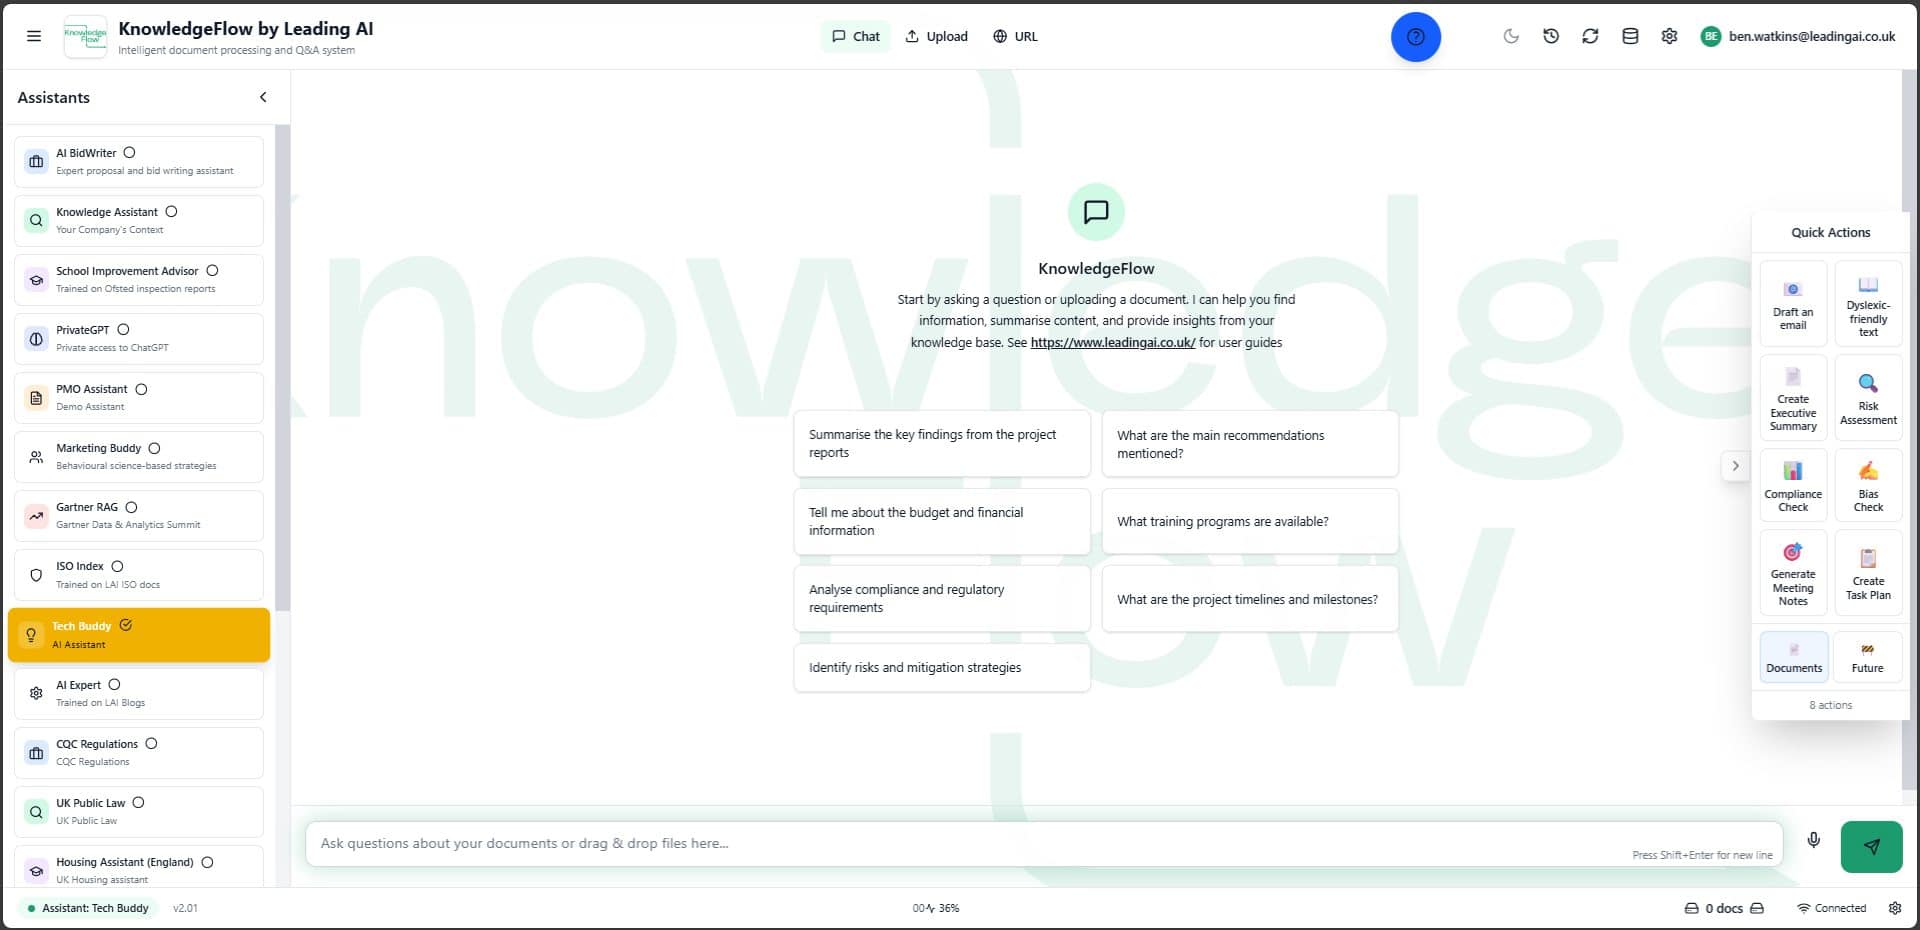Click Generate Meeting Notes quick action
1920x930 pixels.
[1793, 573]
